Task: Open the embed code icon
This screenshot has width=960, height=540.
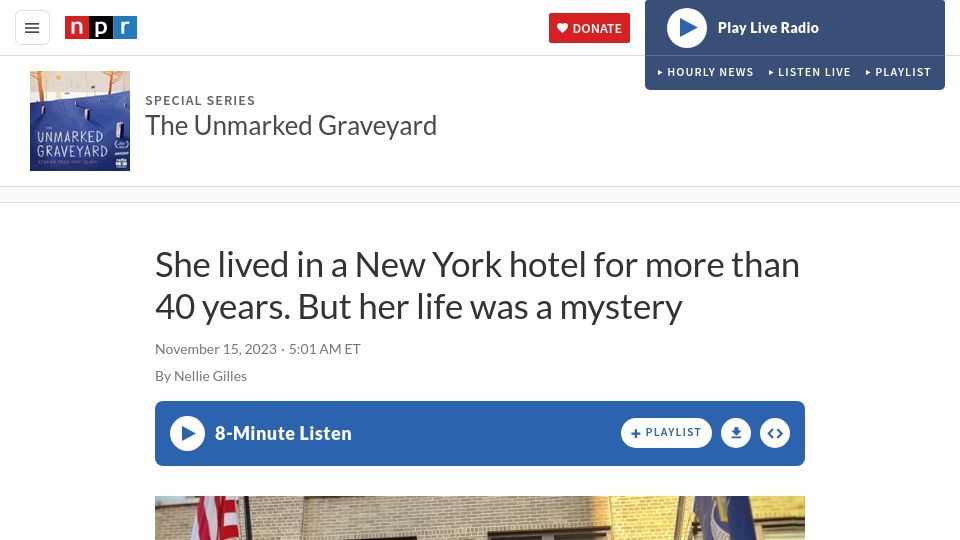Action: 775,433
